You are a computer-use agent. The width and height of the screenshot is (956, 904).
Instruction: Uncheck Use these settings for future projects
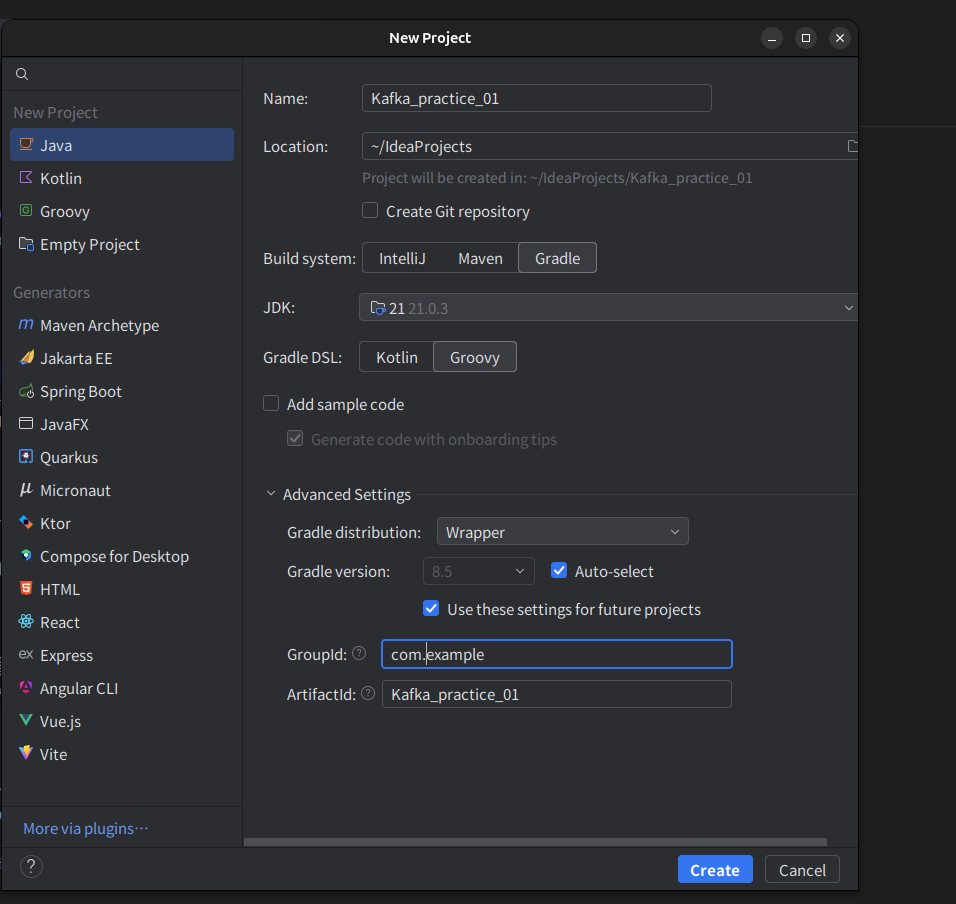coord(431,609)
